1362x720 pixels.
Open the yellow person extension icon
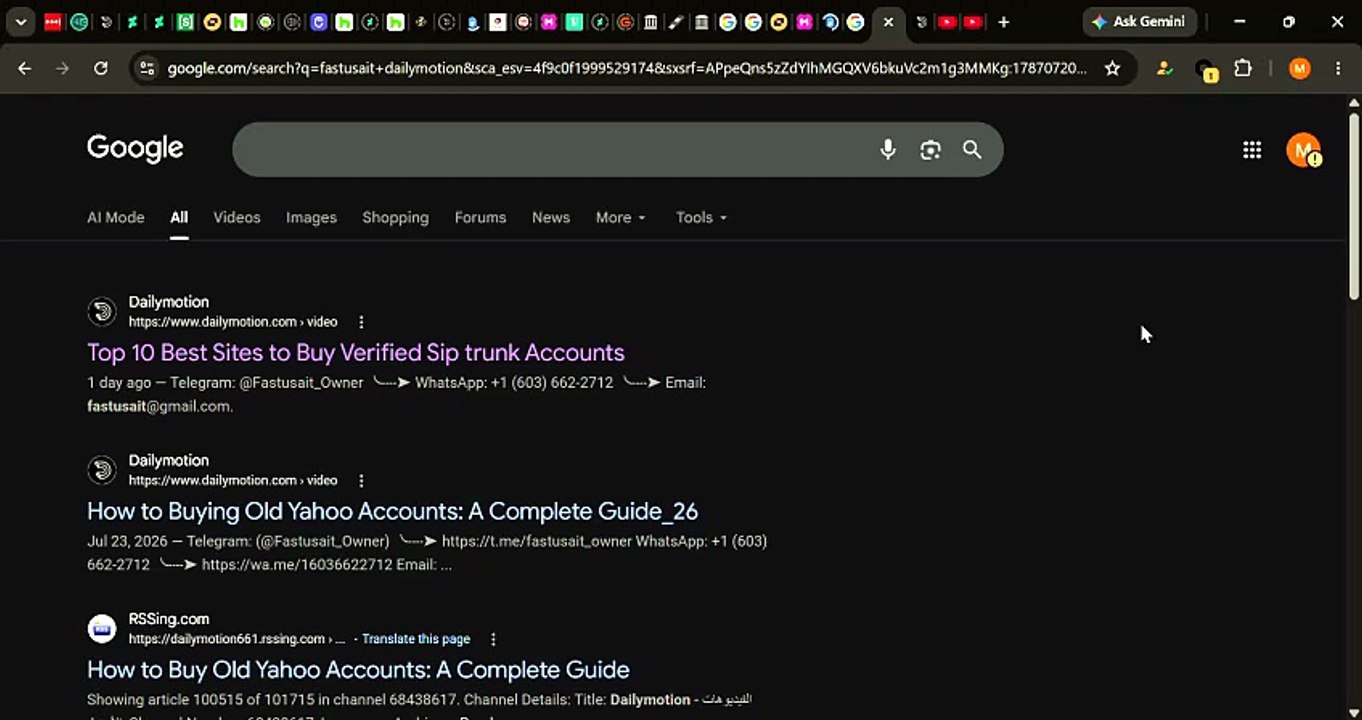(1164, 68)
